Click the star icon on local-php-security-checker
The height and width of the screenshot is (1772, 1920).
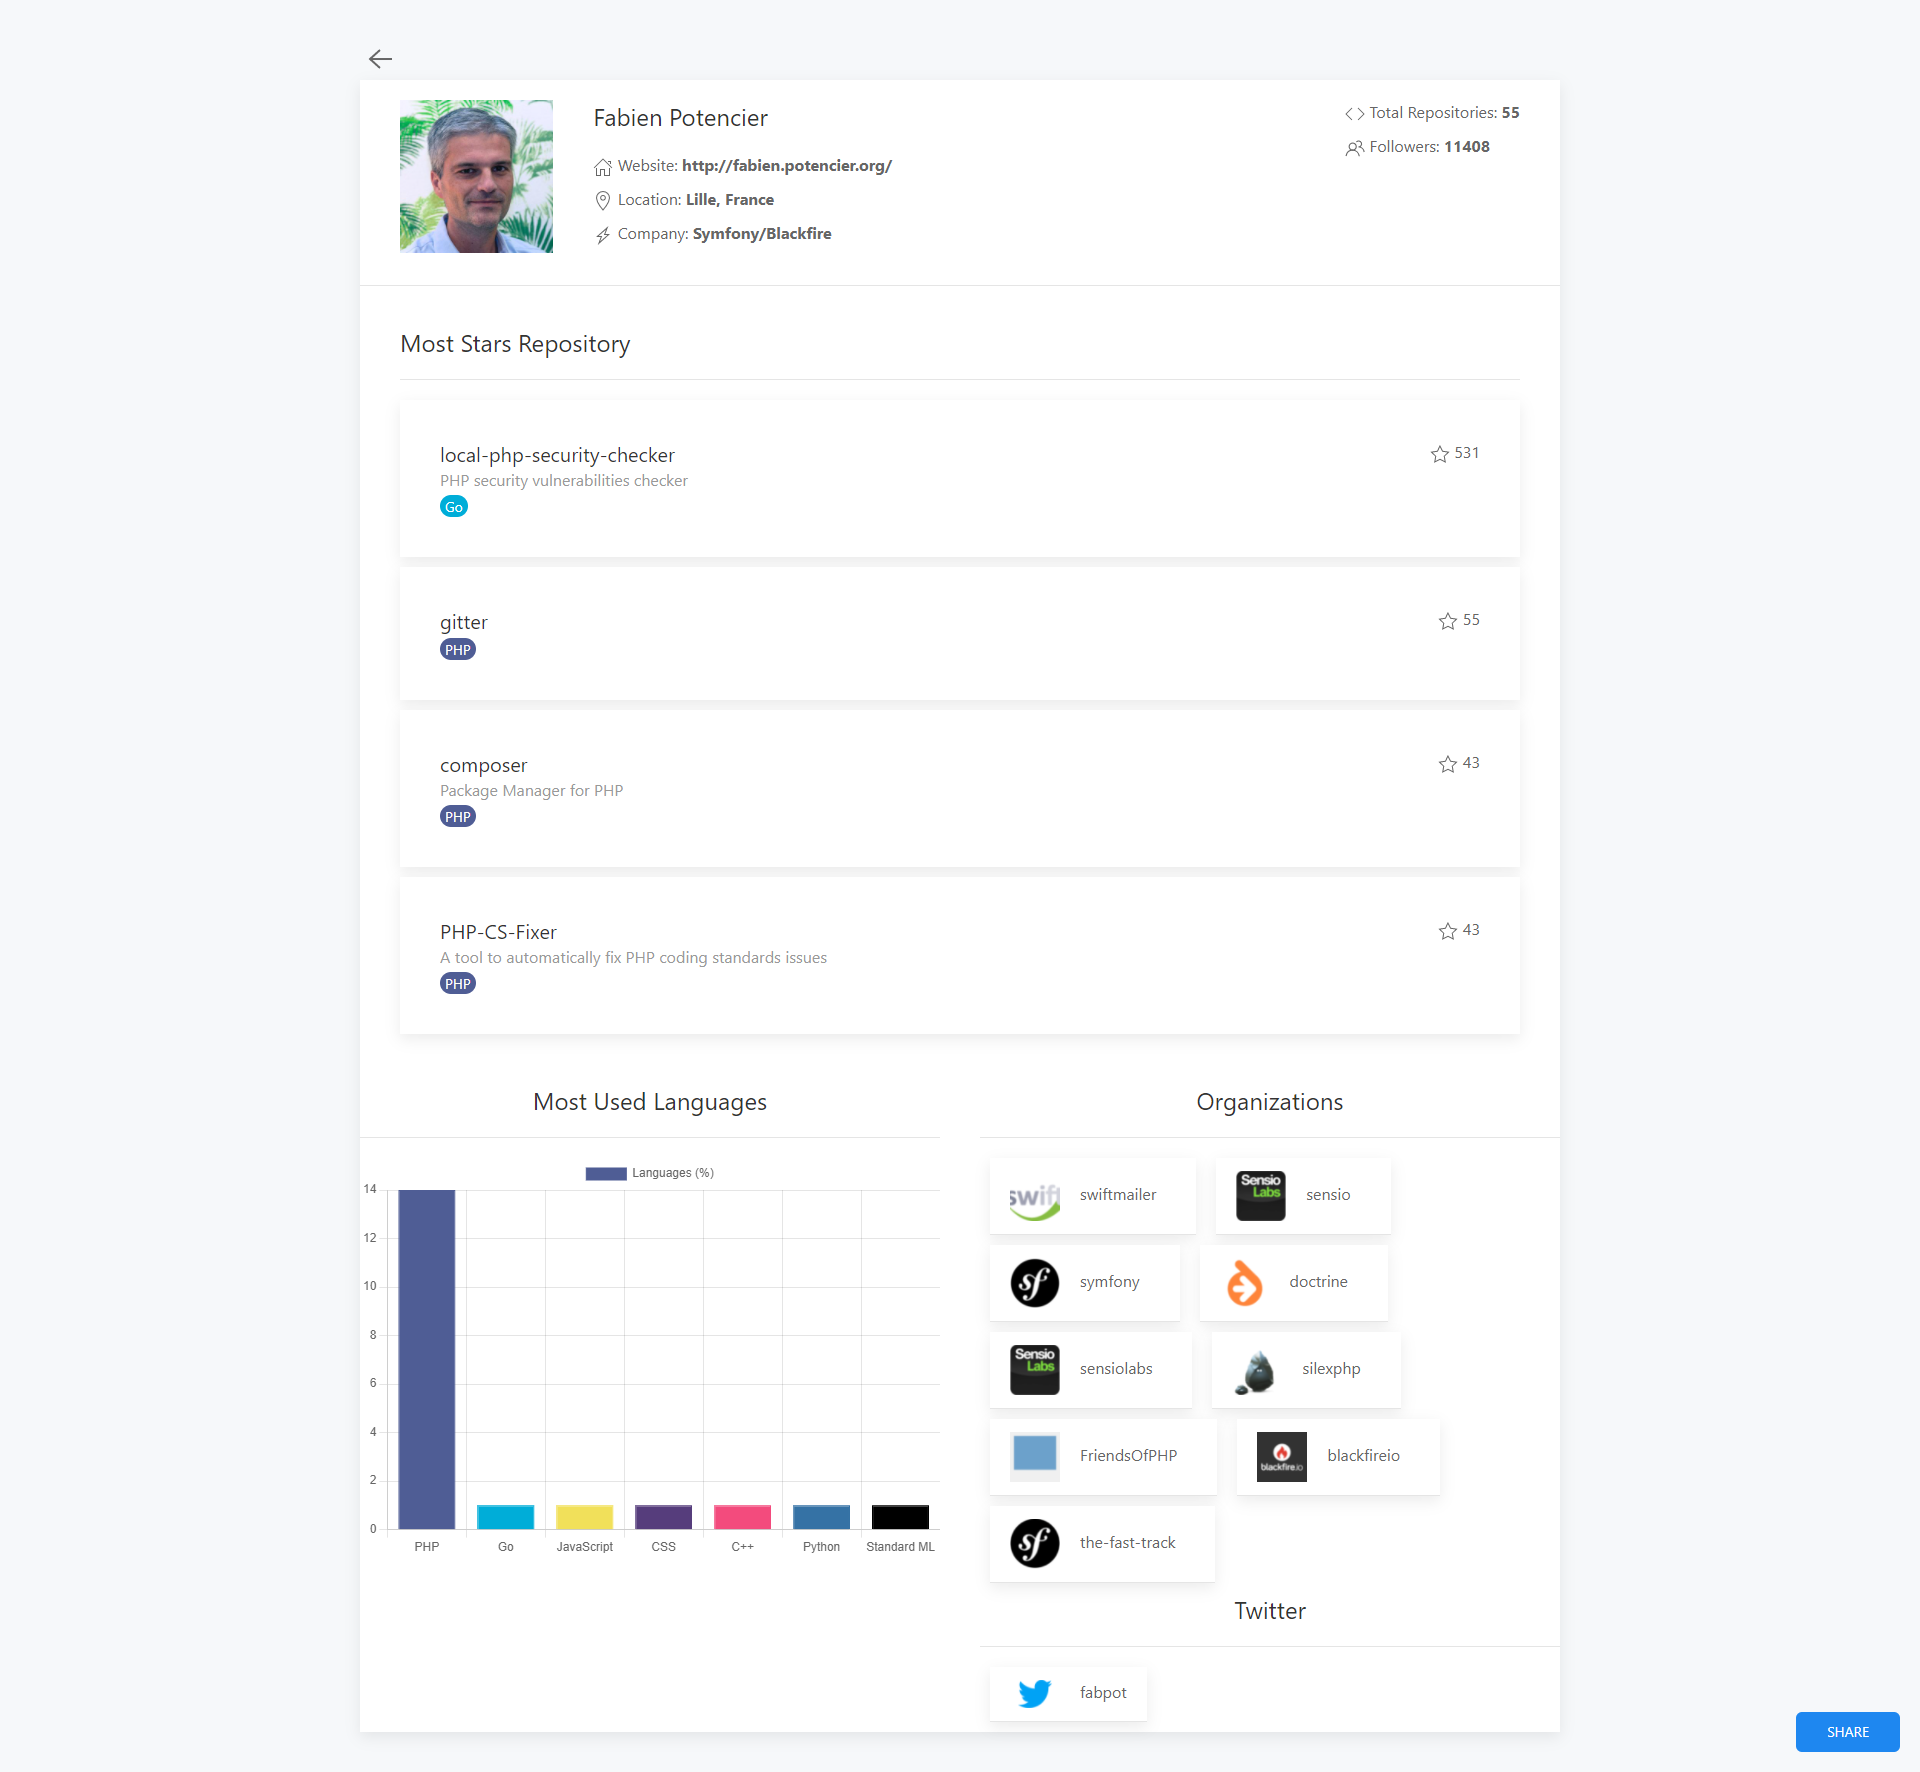1439,454
